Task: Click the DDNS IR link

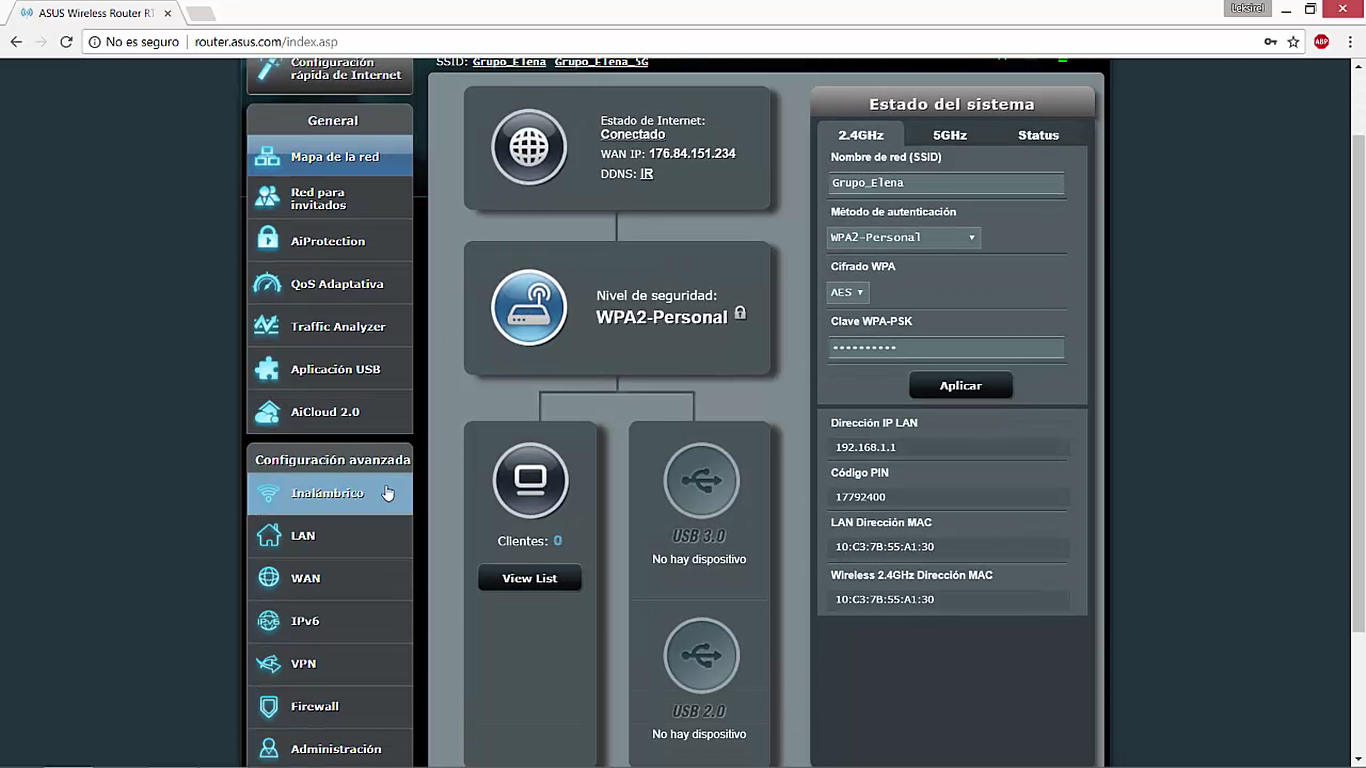Action: point(647,174)
